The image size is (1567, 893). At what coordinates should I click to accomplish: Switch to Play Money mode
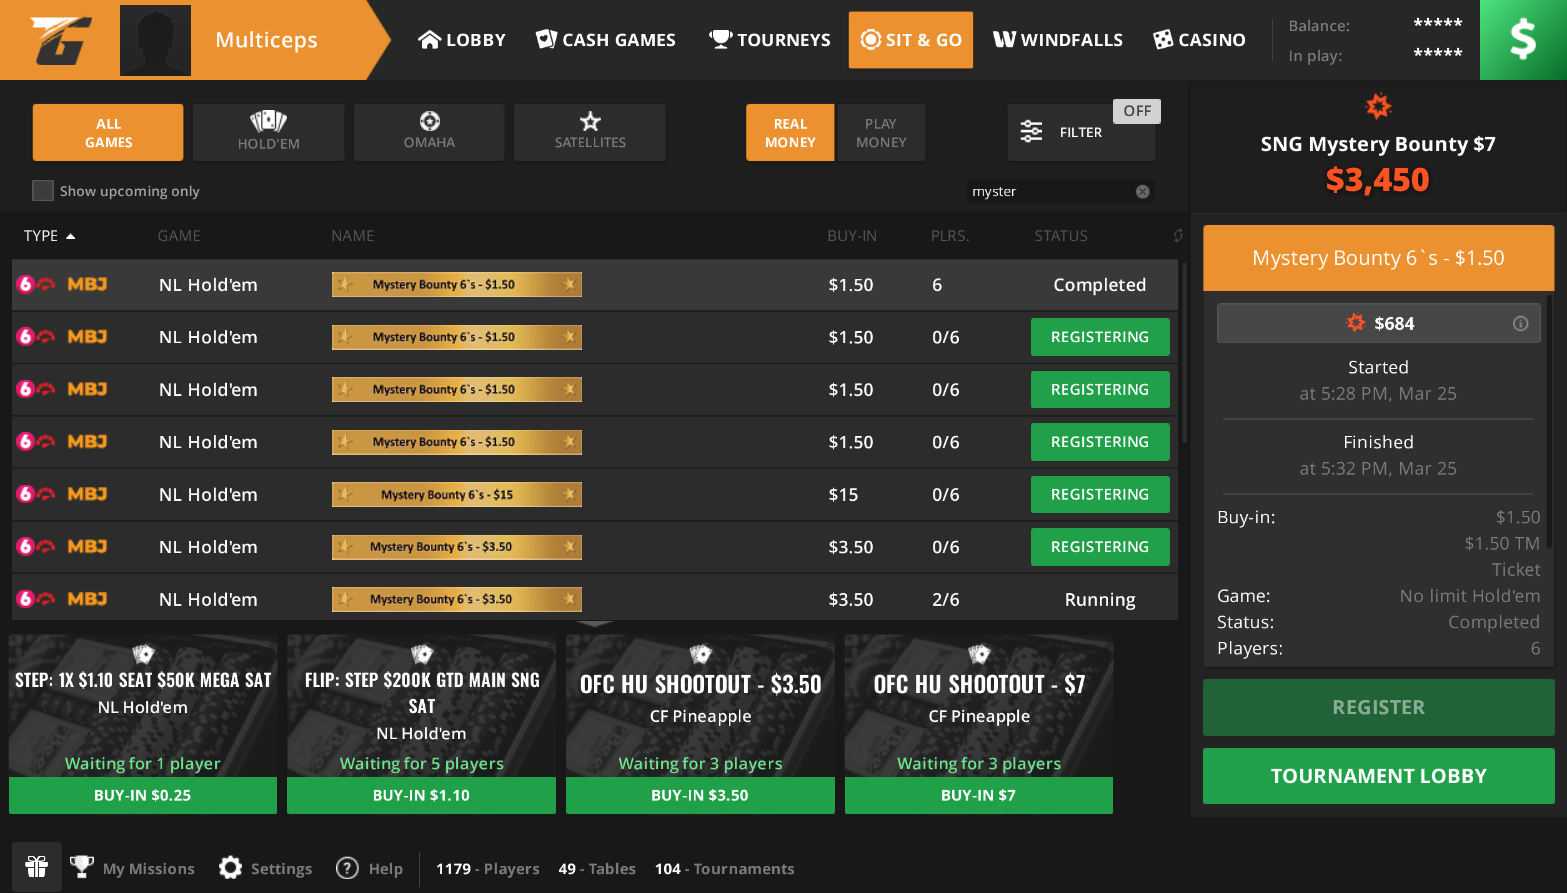coord(880,133)
